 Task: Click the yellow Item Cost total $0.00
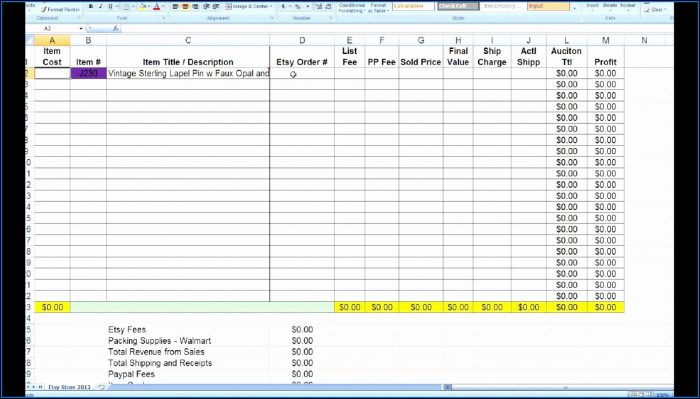pos(52,307)
